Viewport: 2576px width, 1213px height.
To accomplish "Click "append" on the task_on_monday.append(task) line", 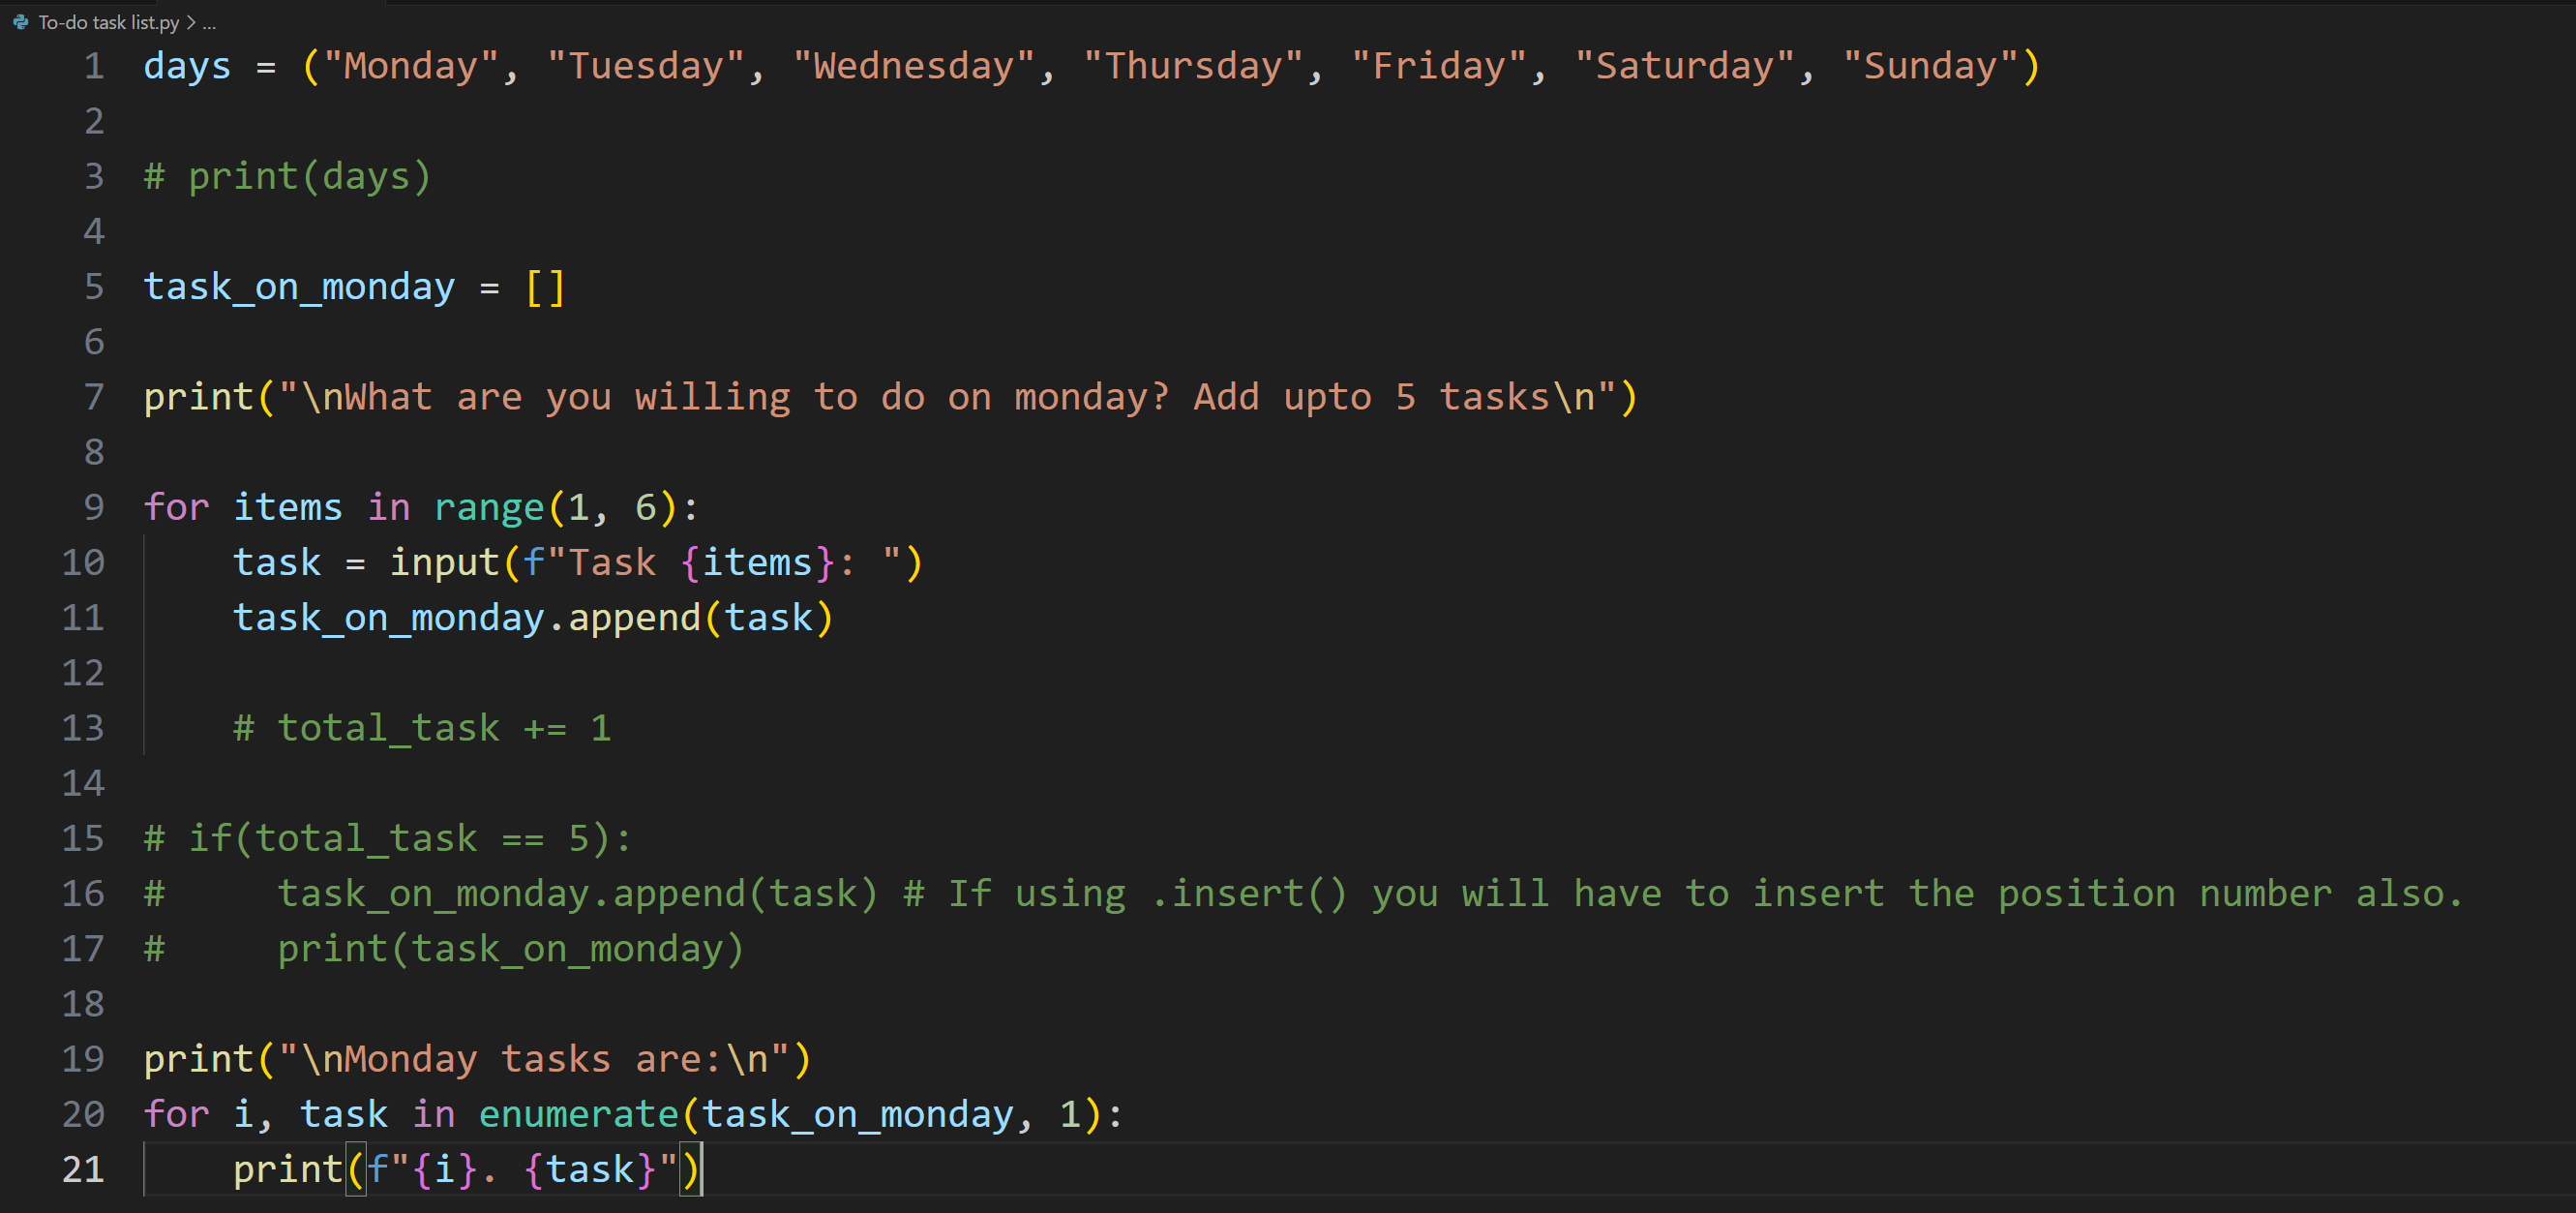I will pyautogui.click(x=634, y=618).
